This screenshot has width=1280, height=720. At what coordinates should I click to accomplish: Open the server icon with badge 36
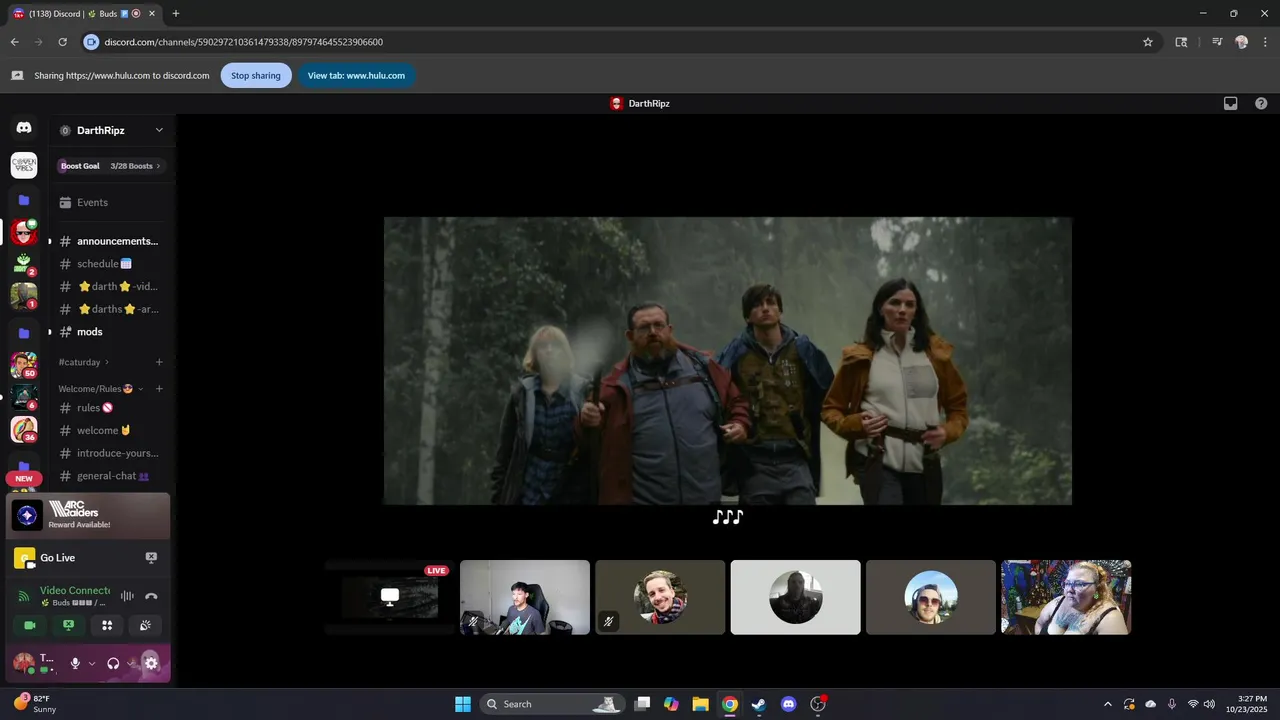[x=24, y=430]
